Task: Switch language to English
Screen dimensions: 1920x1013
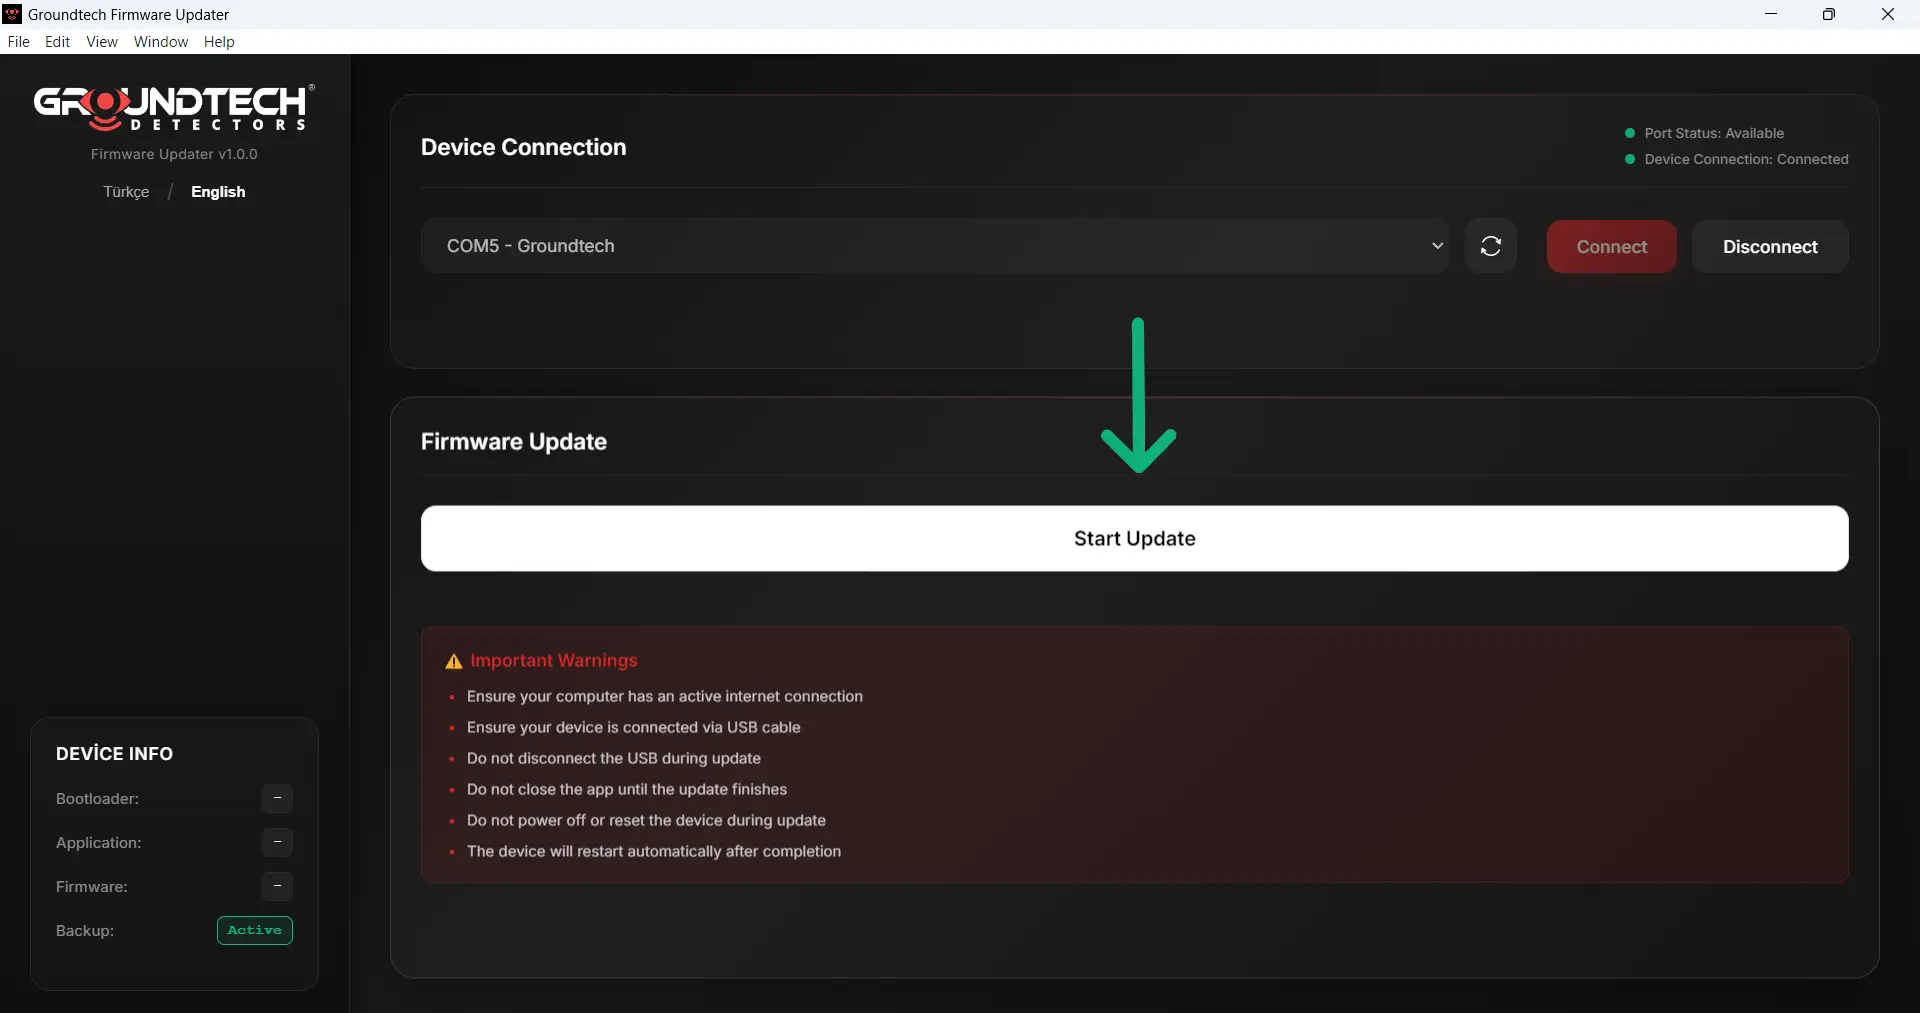Action: pyautogui.click(x=218, y=192)
